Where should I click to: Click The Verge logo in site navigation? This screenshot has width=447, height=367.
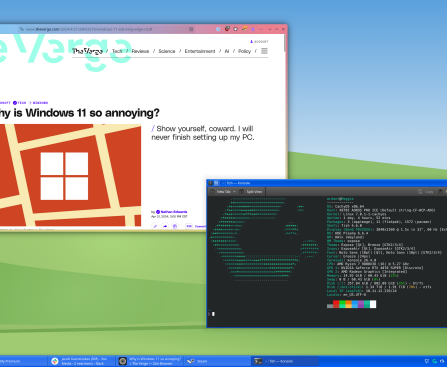pos(87,51)
